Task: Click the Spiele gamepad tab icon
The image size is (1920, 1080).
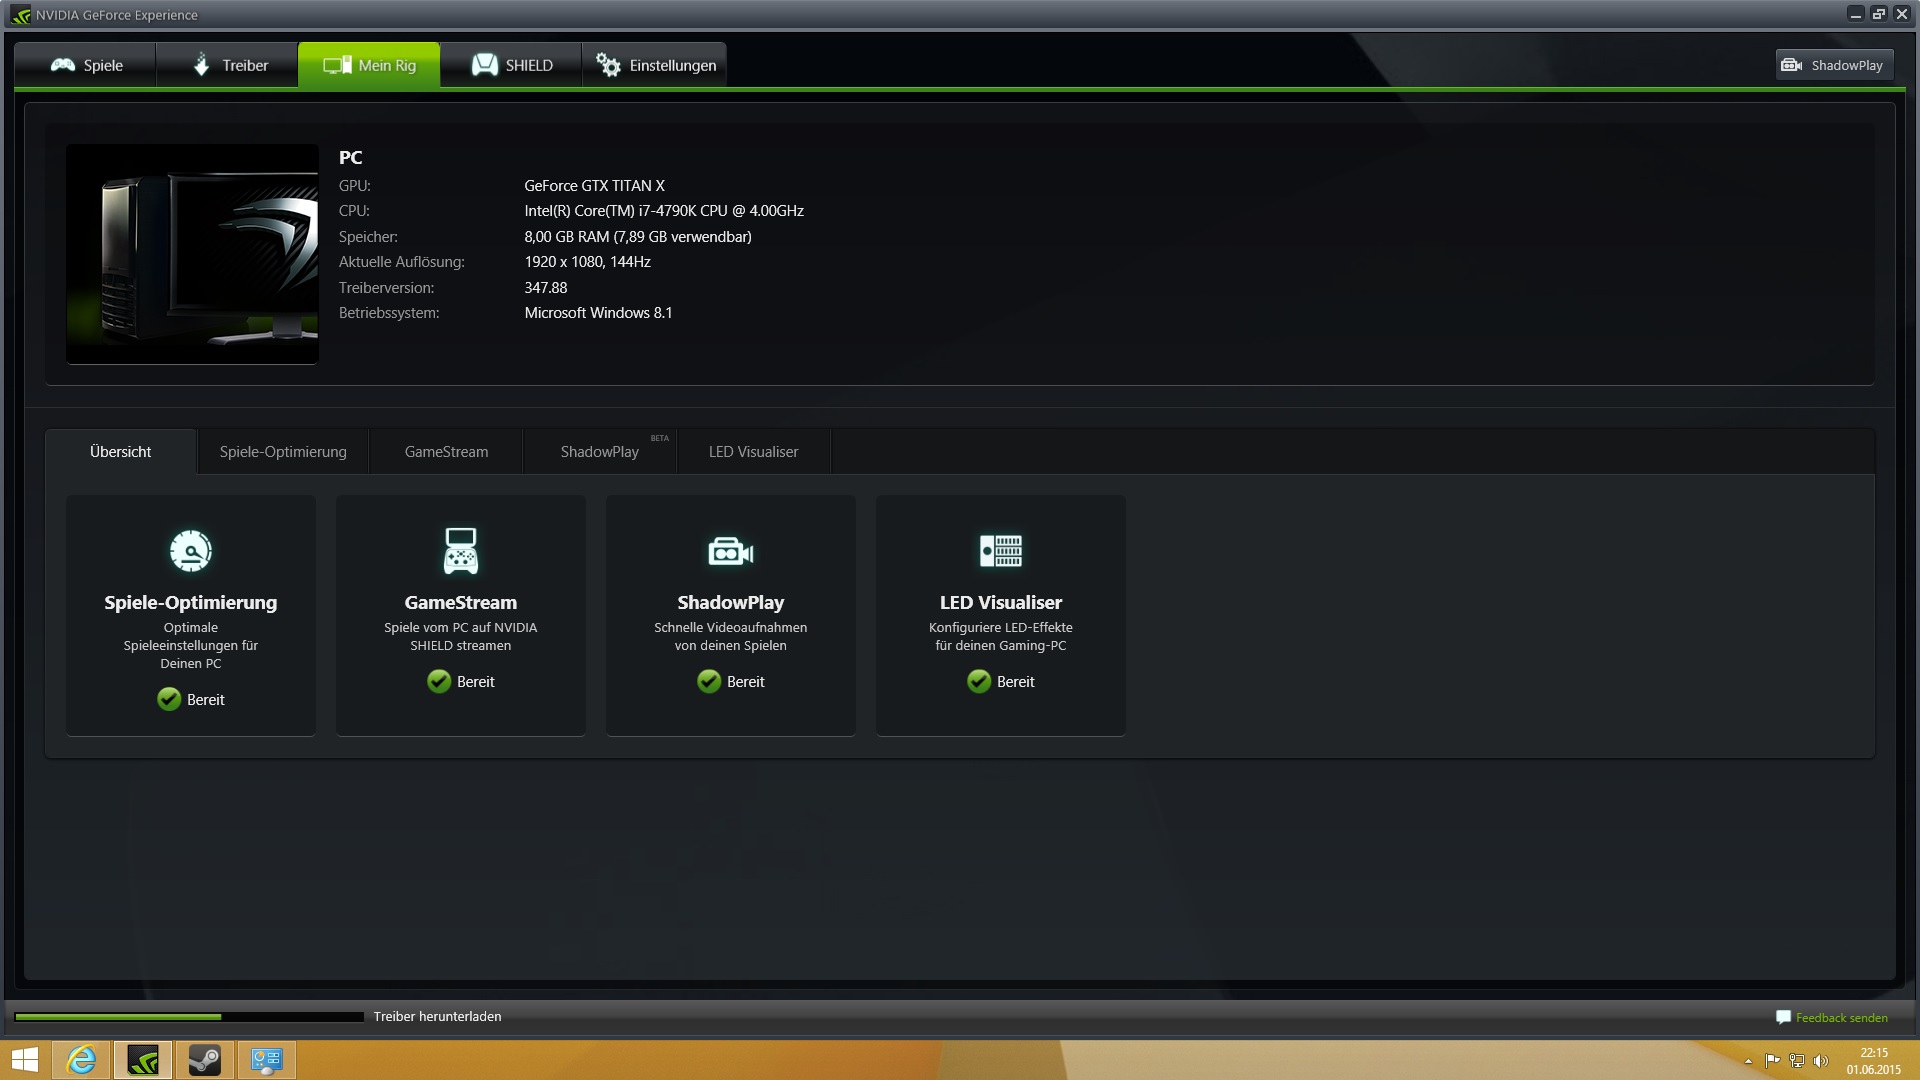Action: pos(63,65)
